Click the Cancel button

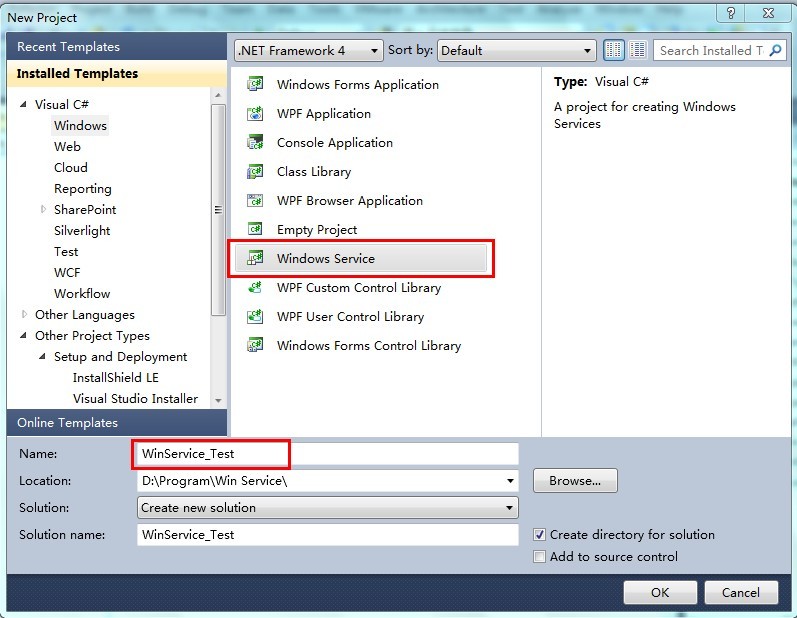coord(741,593)
